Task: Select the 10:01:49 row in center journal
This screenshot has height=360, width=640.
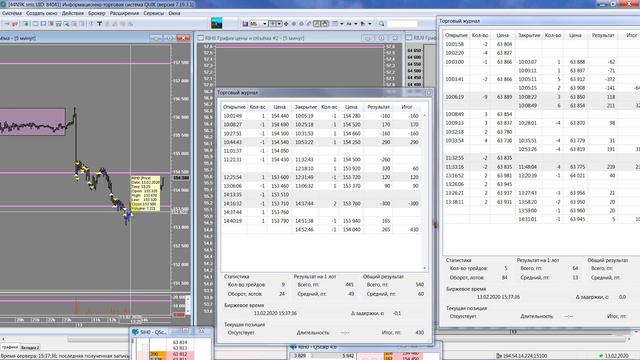Action: [x=321, y=116]
